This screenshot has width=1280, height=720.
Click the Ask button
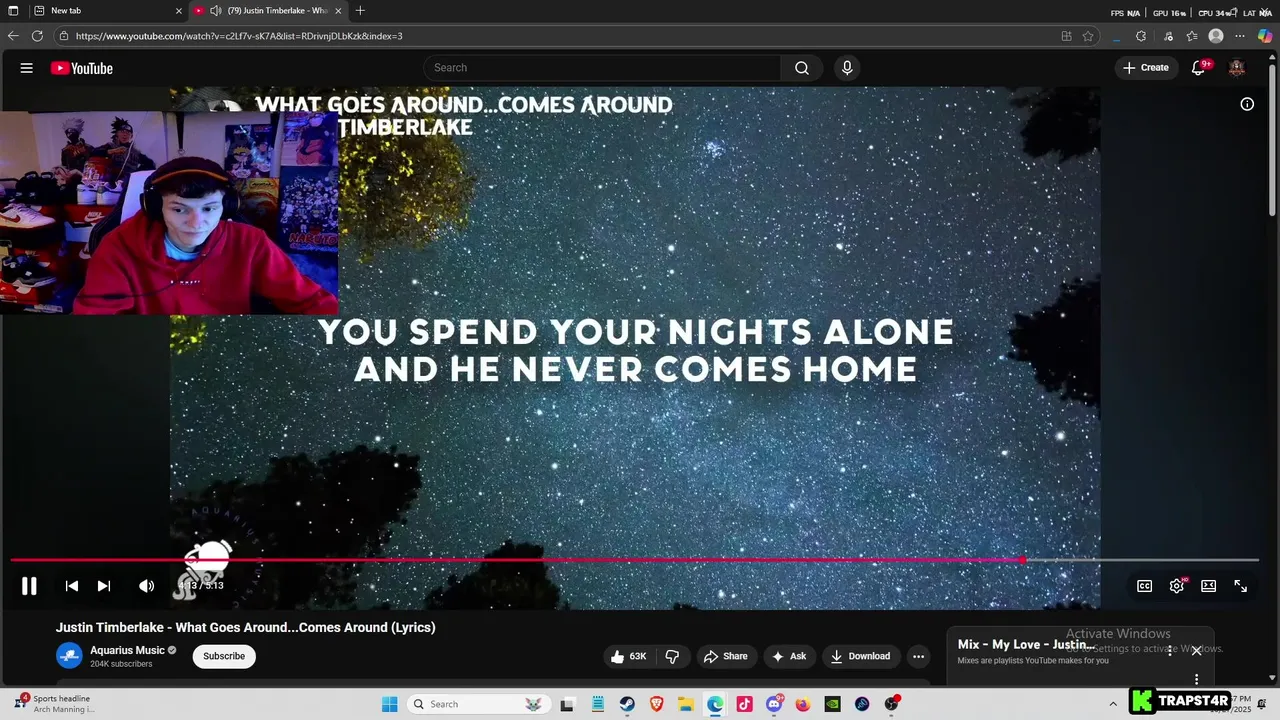789,656
